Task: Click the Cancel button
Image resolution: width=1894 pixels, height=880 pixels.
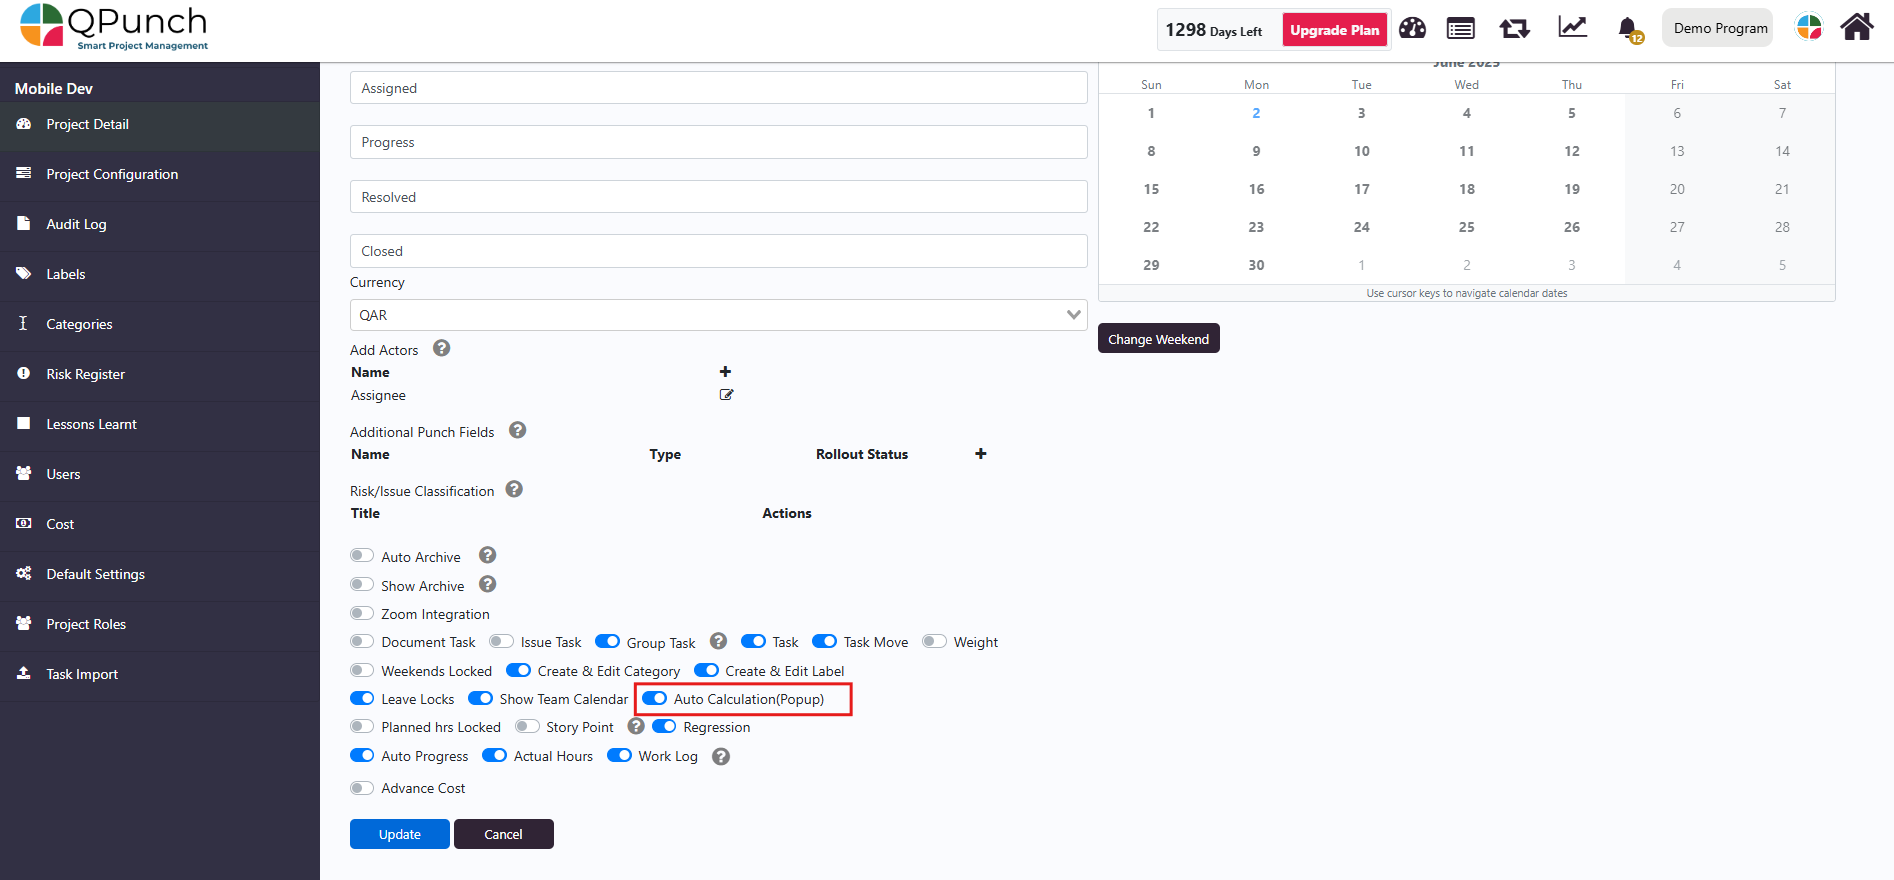Action: 503,834
